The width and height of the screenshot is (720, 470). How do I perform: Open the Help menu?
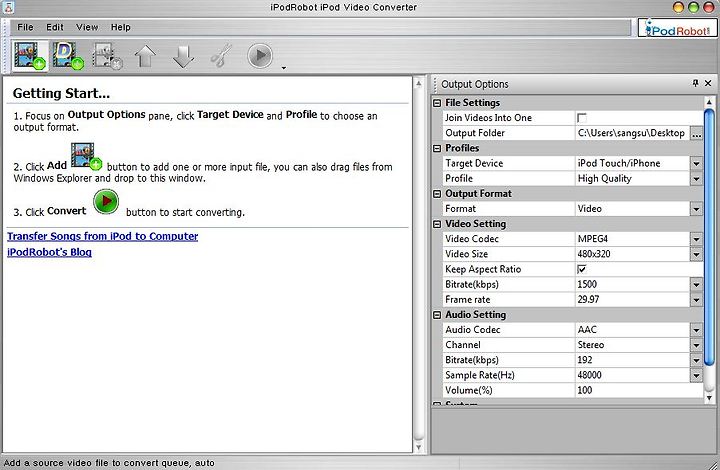pyautogui.click(x=121, y=27)
